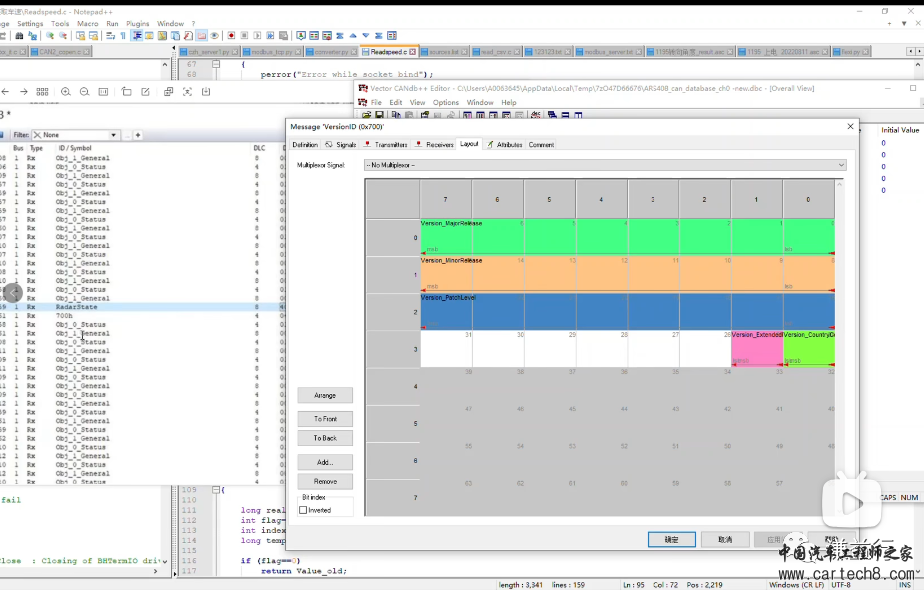The image size is (924, 590).
Task: Click the Monitoring eye icon in Notepad++ toolbar
Action: point(214,36)
